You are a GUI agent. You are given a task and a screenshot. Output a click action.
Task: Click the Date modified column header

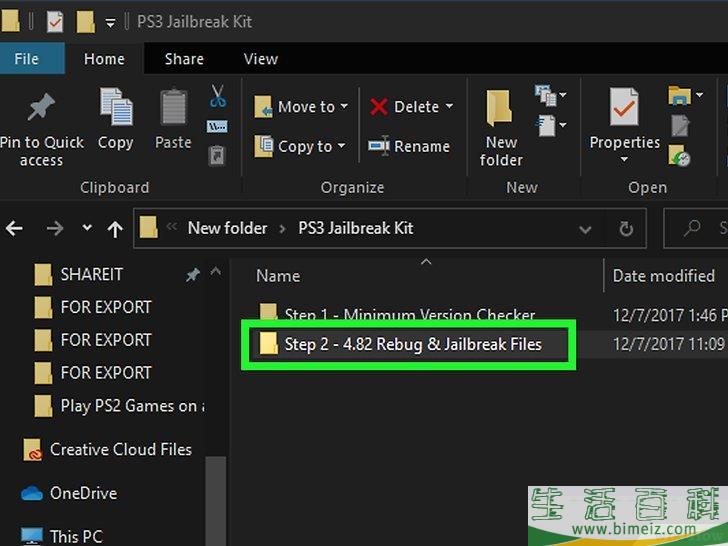pyautogui.click(x=663, y=276)
